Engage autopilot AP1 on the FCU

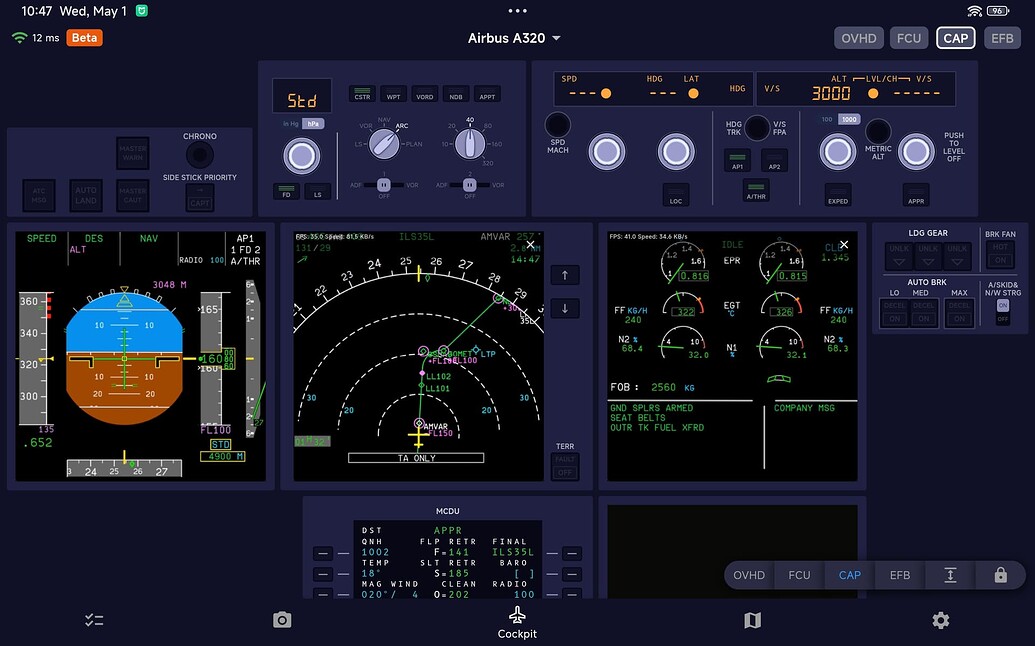pos(737,160)
